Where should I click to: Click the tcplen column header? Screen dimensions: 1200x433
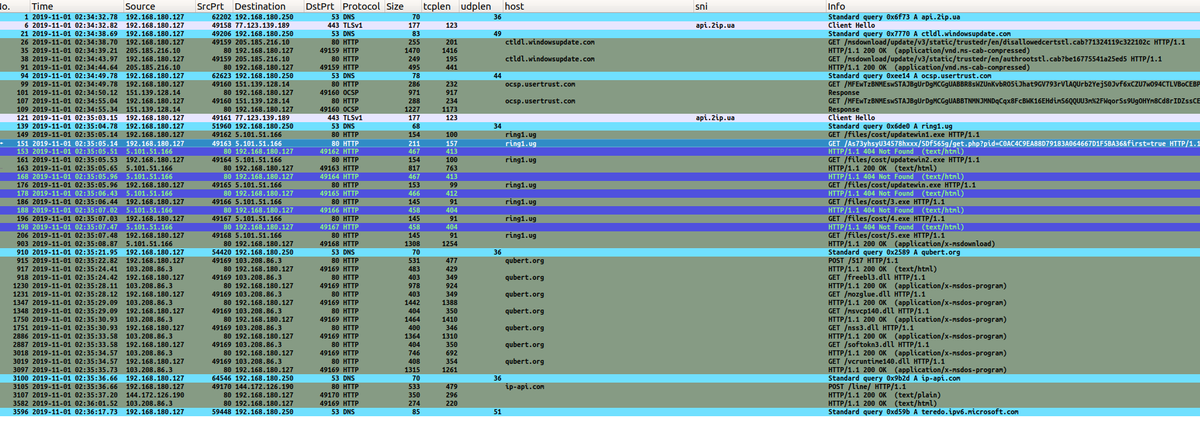coord(438,6)
